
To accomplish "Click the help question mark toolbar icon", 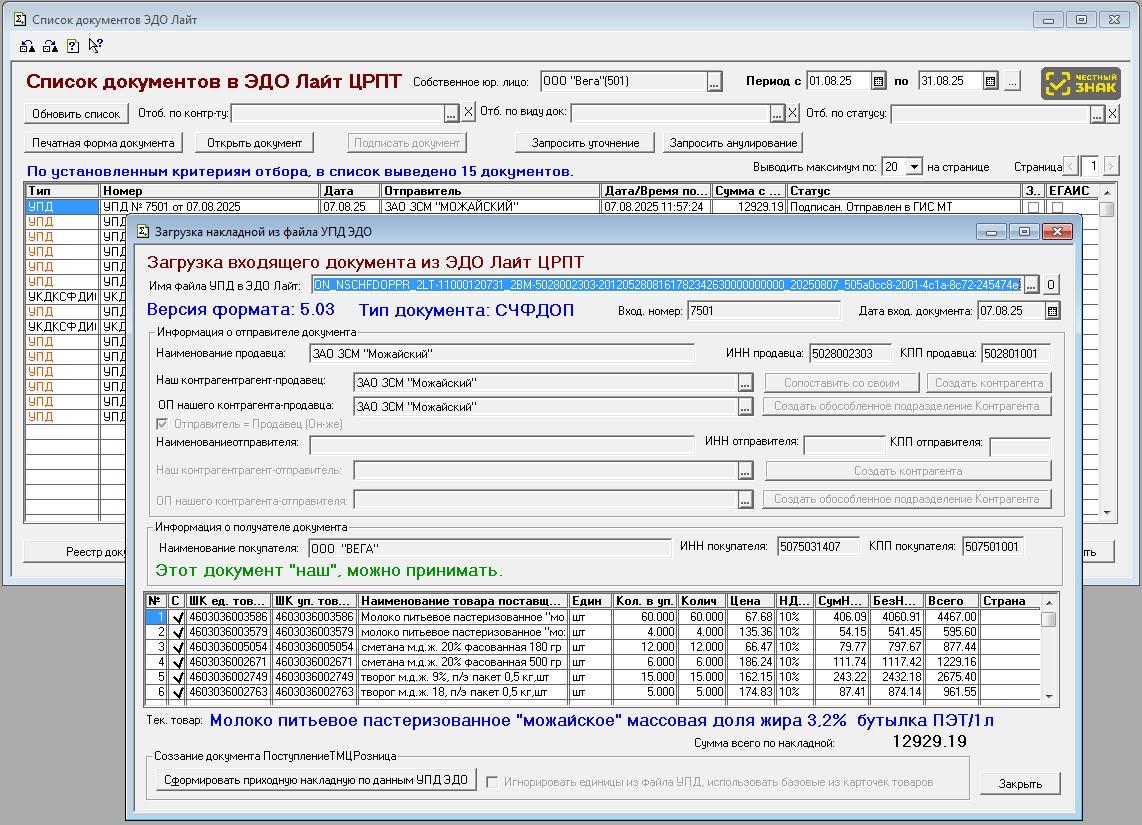I will click(73, 46).
